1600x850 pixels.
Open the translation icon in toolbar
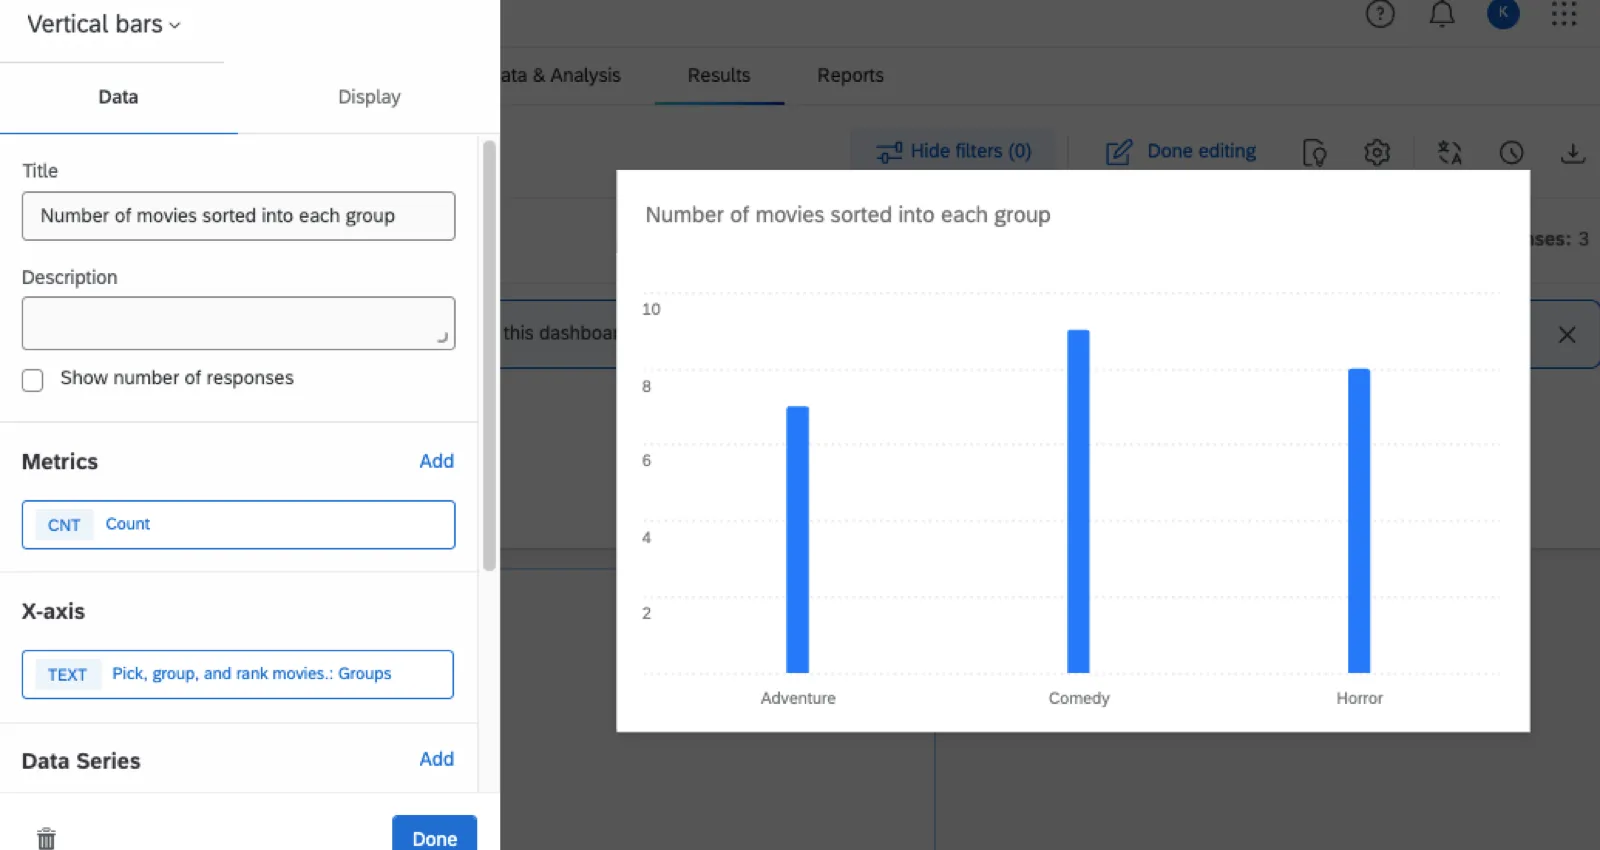[x=1450, y=152]
